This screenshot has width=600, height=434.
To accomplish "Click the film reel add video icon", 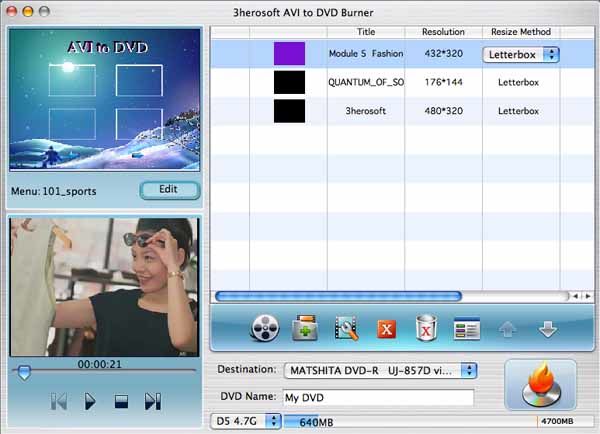I will 265,328.
